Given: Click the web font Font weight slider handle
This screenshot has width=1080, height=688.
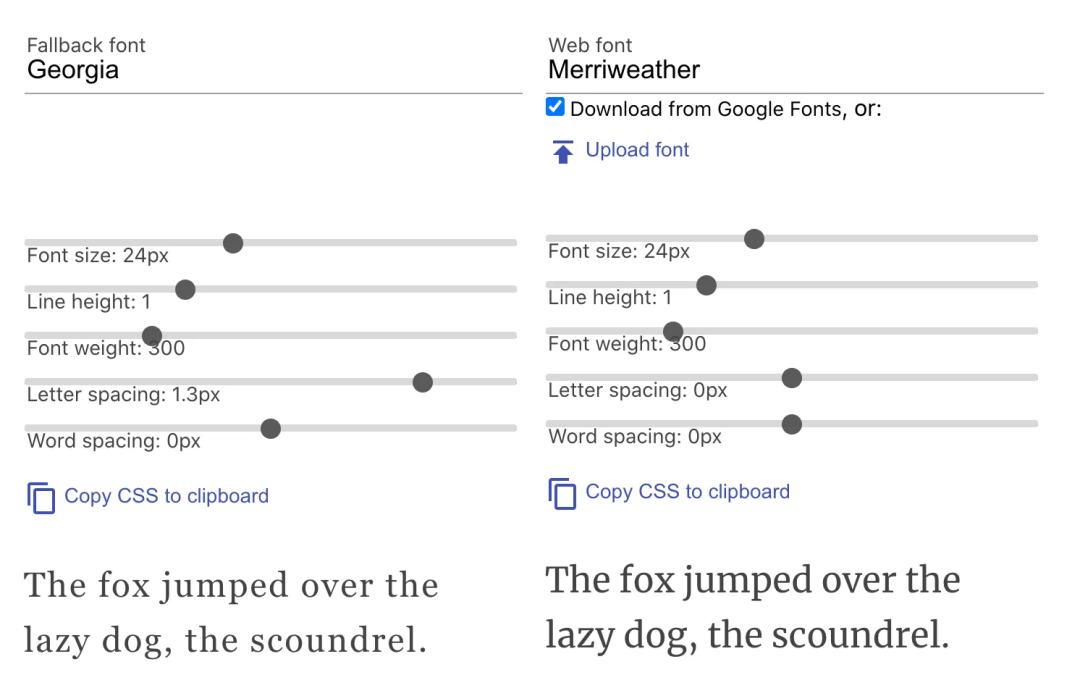Looking at the screenshot, I should 673,332.
